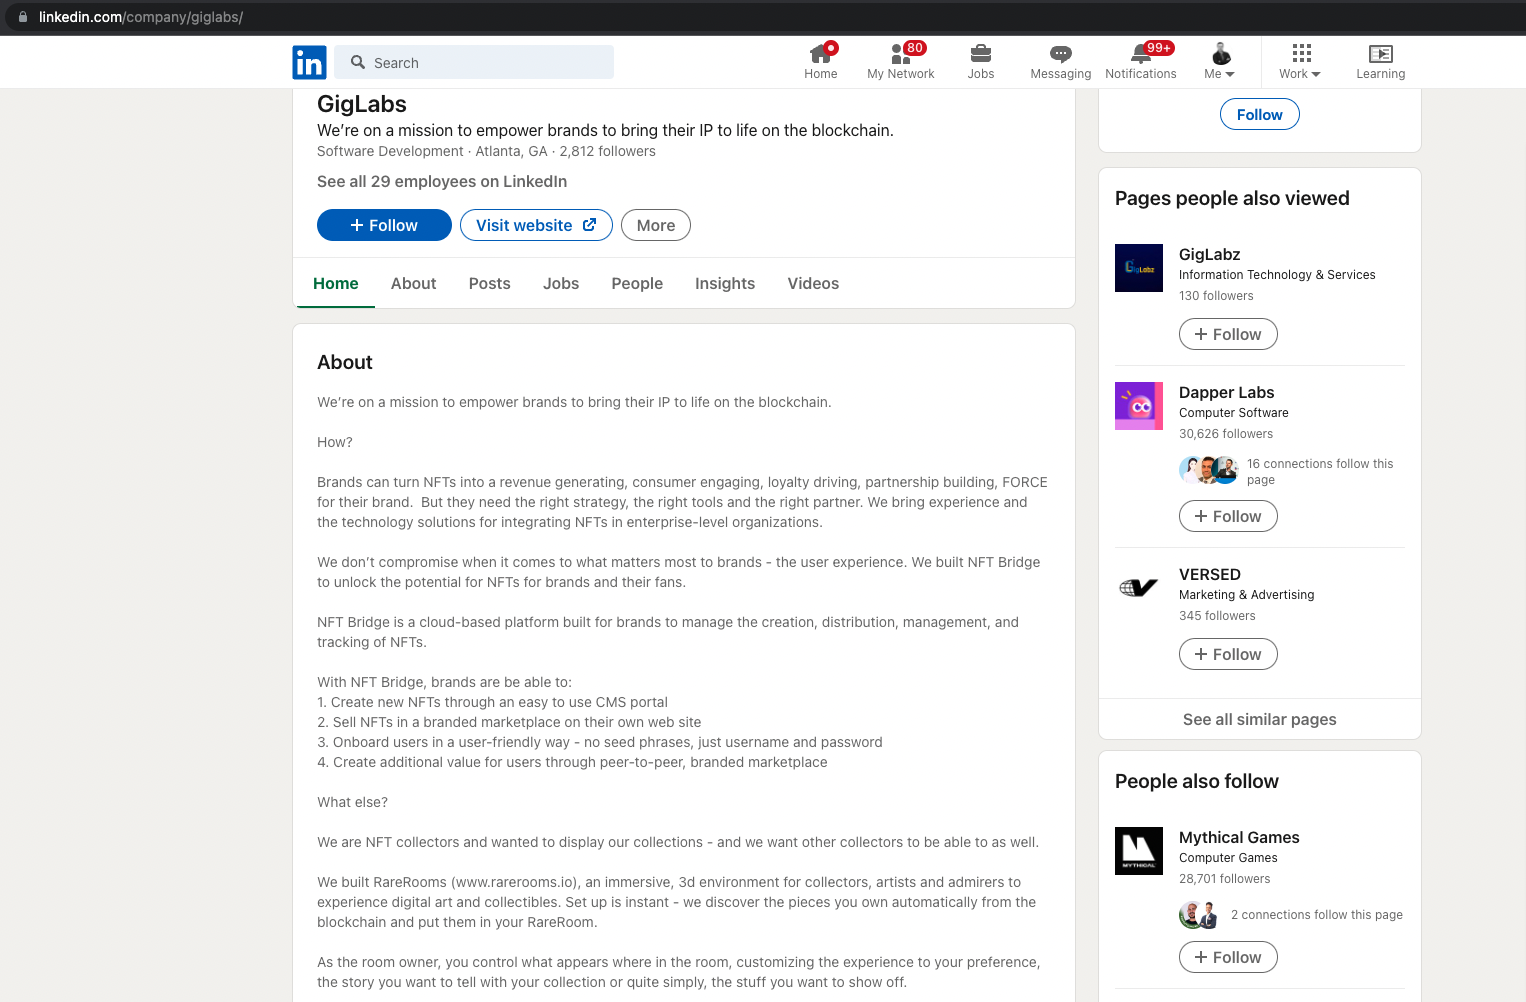The height and width of the screenshot is (1002, 1526).
Task: Go to Home feed icon in navbar
Action: point(821,54)
